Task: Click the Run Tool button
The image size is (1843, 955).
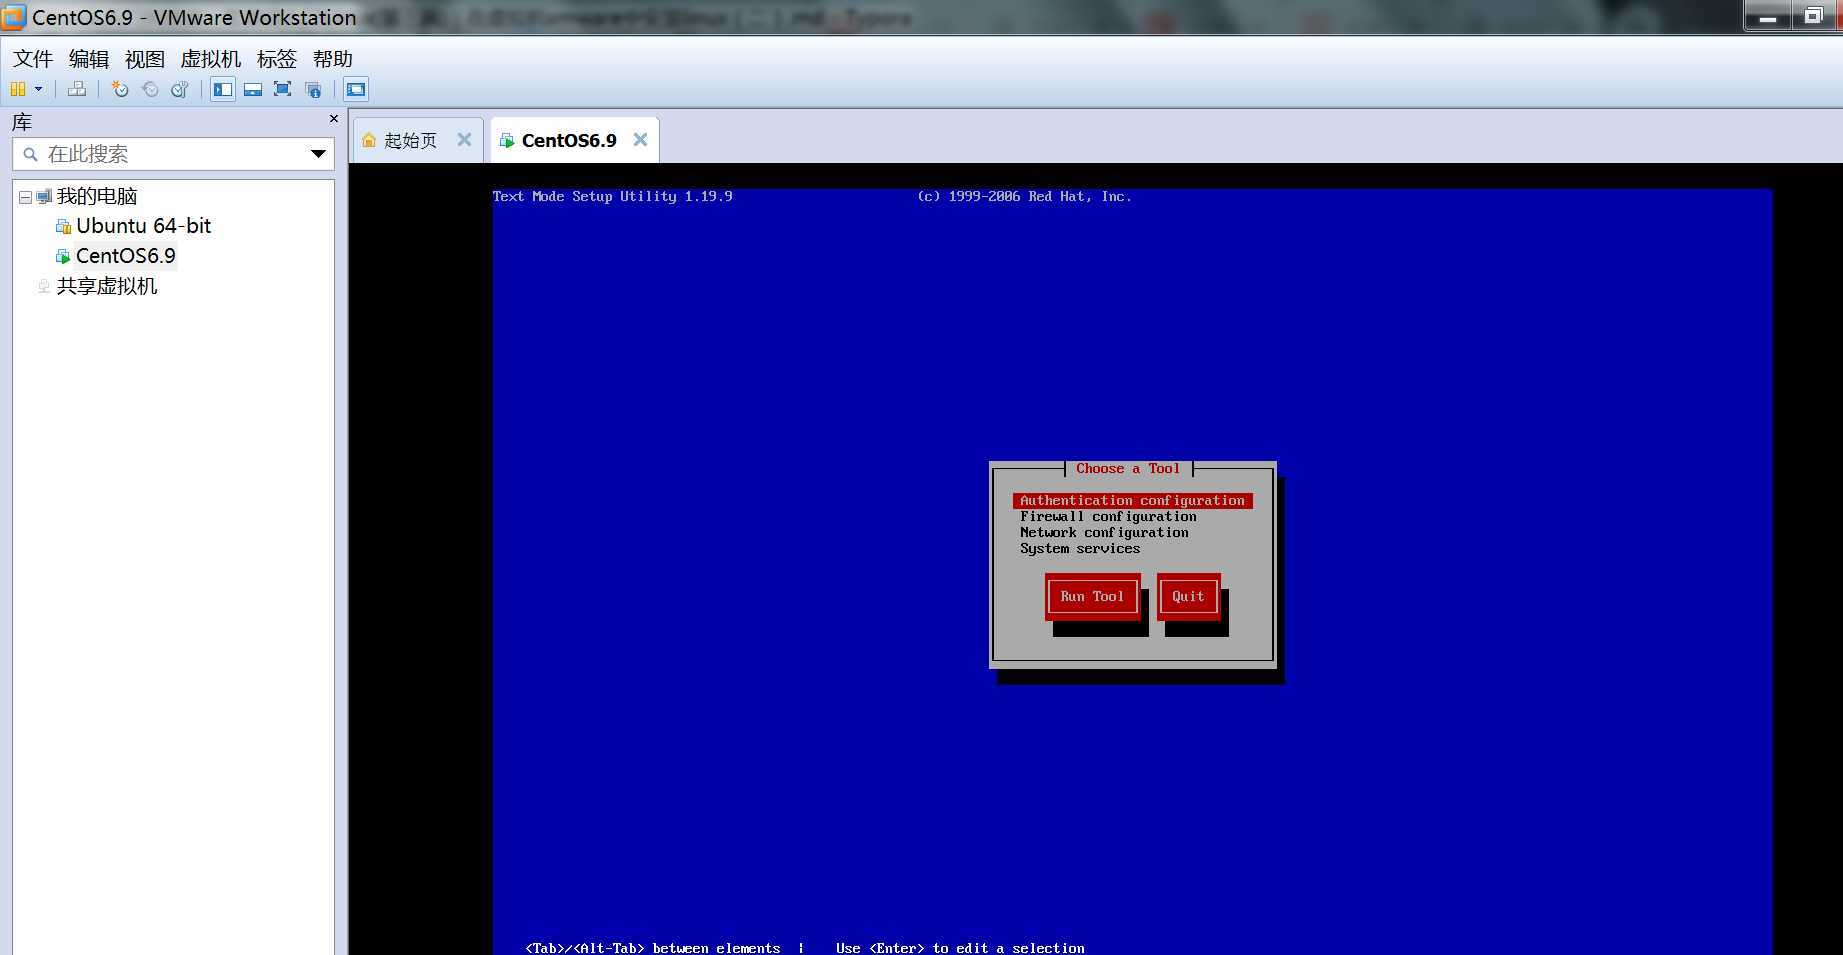Action: pos(1092,596)
